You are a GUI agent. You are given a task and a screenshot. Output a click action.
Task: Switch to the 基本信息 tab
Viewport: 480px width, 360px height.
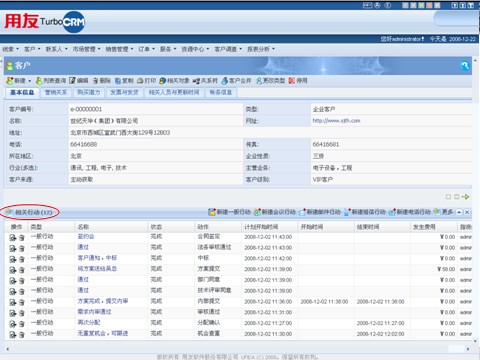pos(22,92)
